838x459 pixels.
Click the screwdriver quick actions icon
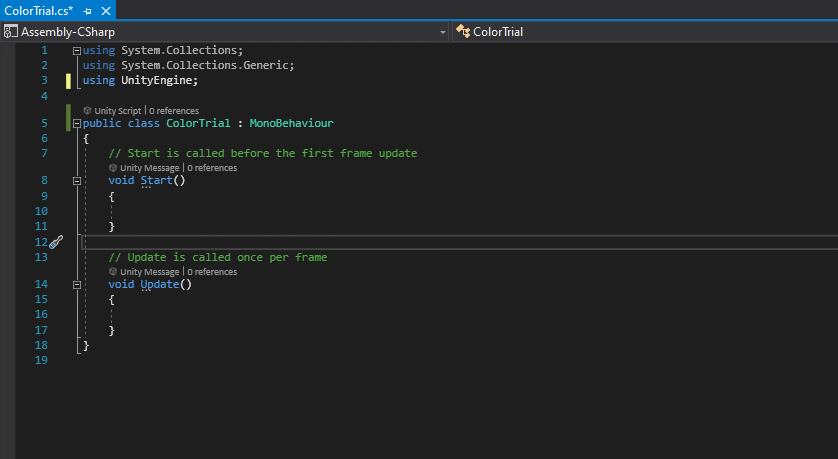click(x=56, y=242)
